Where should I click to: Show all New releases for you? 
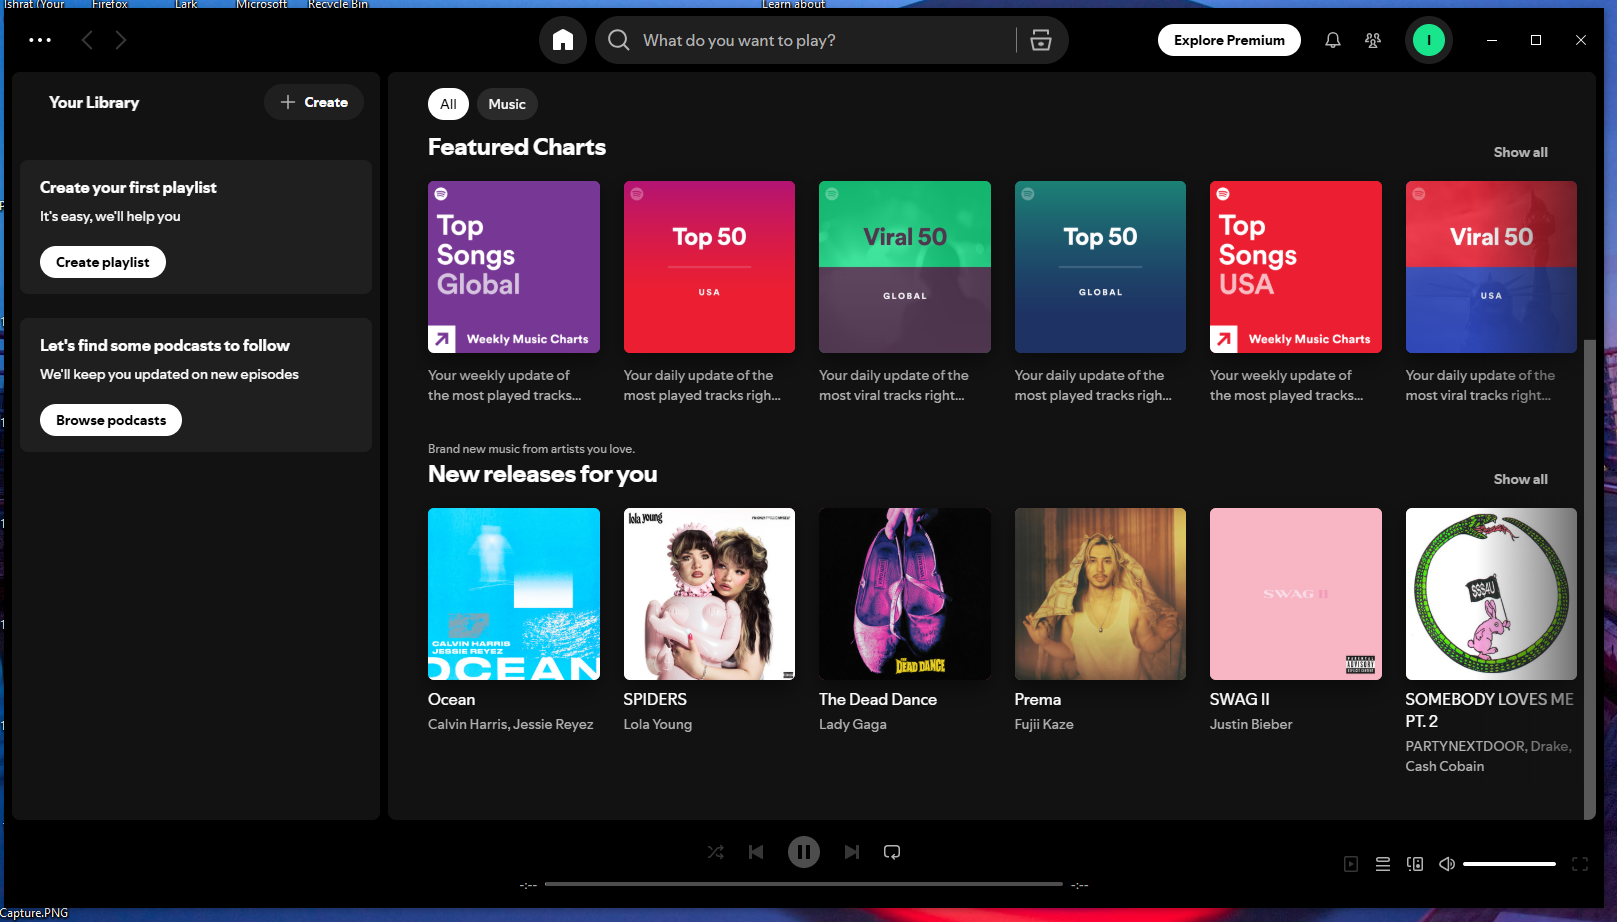[1520, 479]
